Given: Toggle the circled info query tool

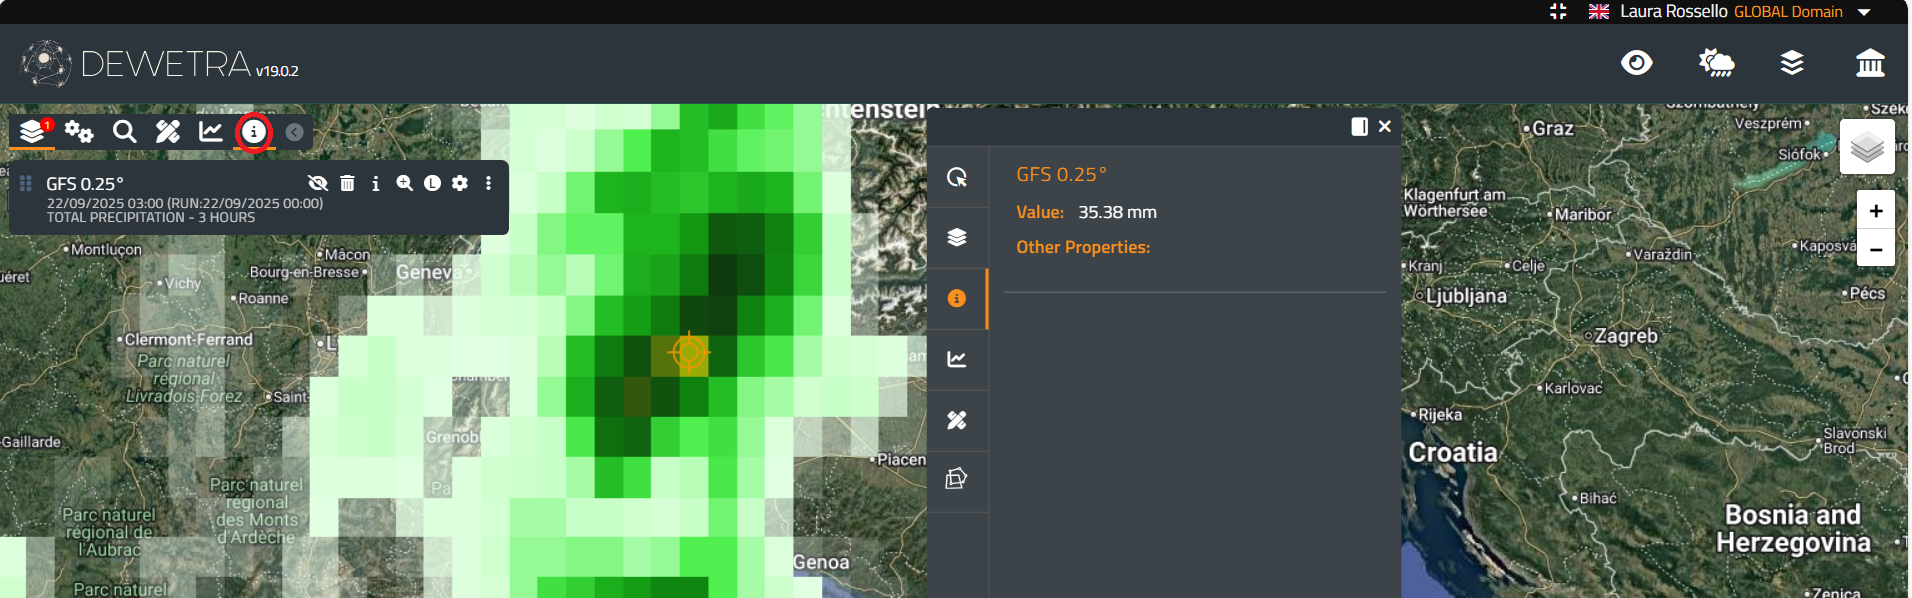Looking at the screenshot, I should 254,132.
